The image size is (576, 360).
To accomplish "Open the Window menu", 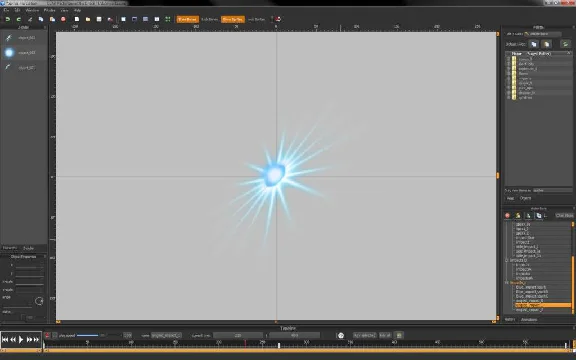I will click(32, 10).
